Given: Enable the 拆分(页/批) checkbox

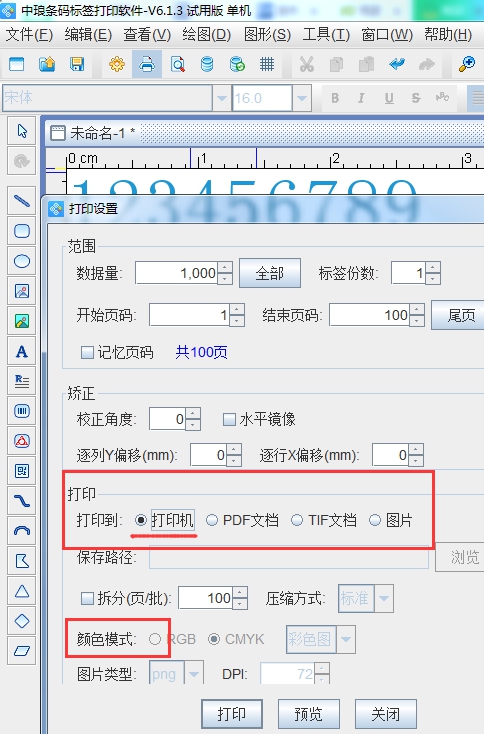Looking at the screenshot, I should [x=87, y=598].
